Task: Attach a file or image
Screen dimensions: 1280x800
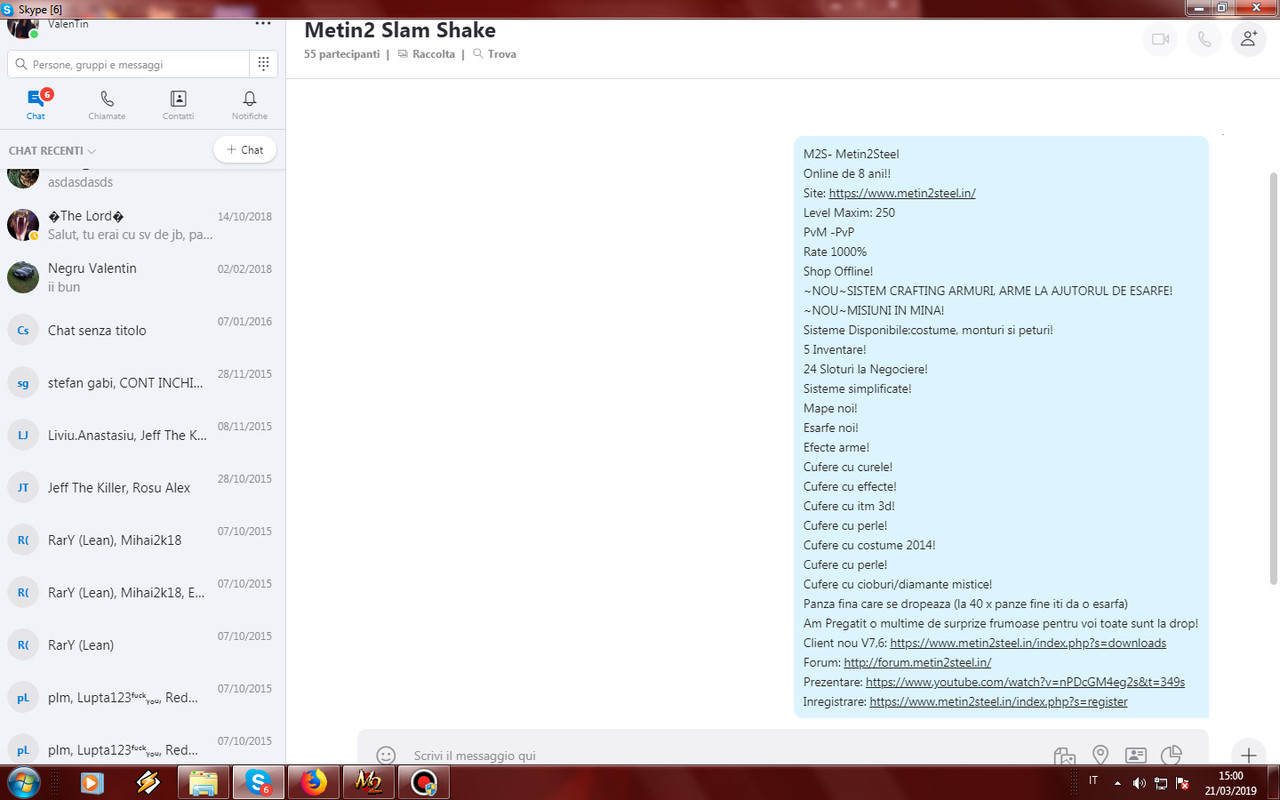Action: (1064, 755)
